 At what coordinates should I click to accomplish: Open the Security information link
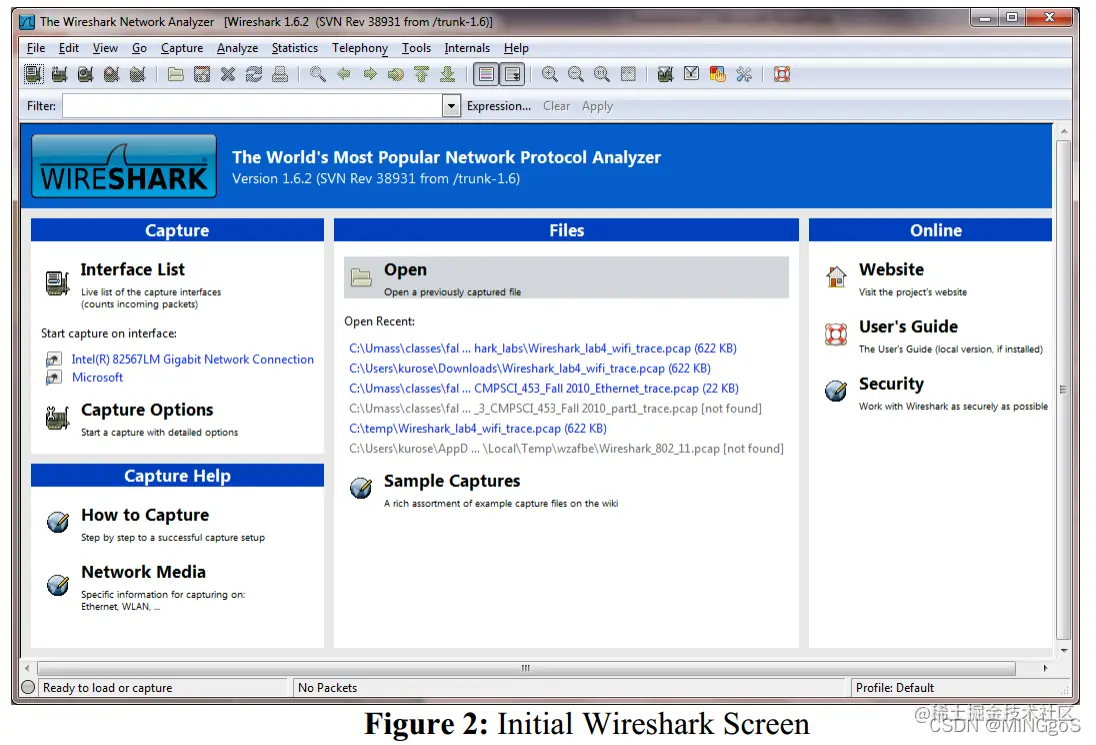coord(891,384)
